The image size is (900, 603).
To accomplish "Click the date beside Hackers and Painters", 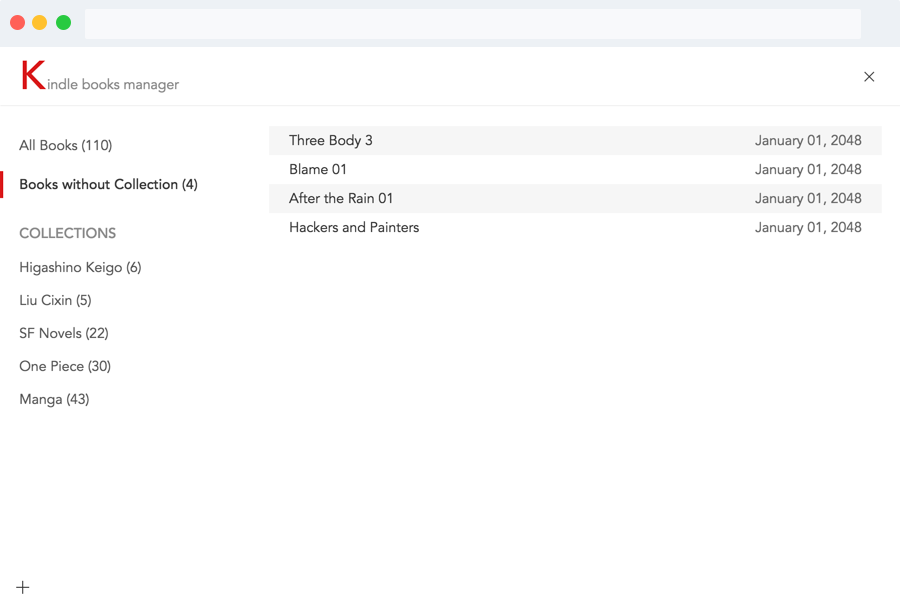I will 808,227.
